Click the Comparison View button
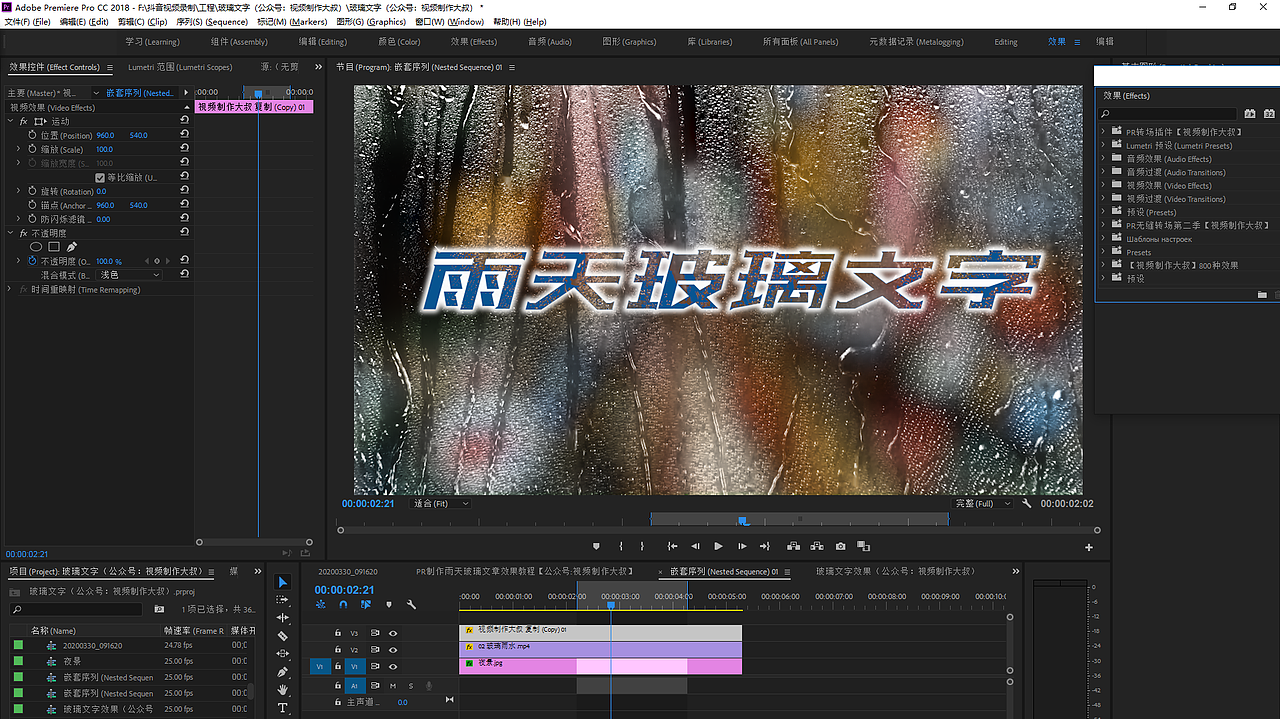The image size is (1280, 719). pos(863,547)
